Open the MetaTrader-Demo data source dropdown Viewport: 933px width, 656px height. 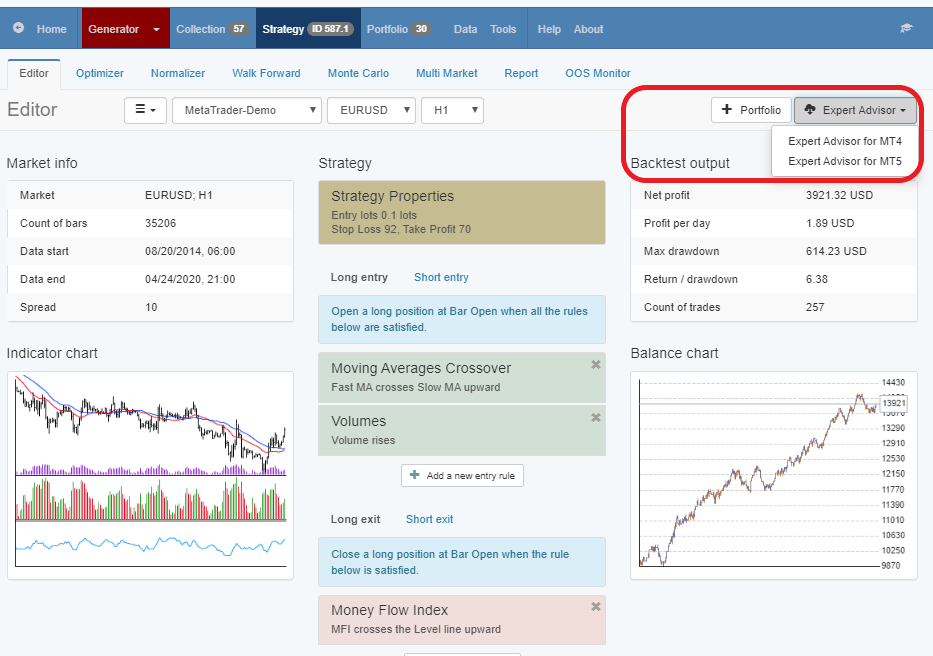pyautogui.click(x=247, y=110)
